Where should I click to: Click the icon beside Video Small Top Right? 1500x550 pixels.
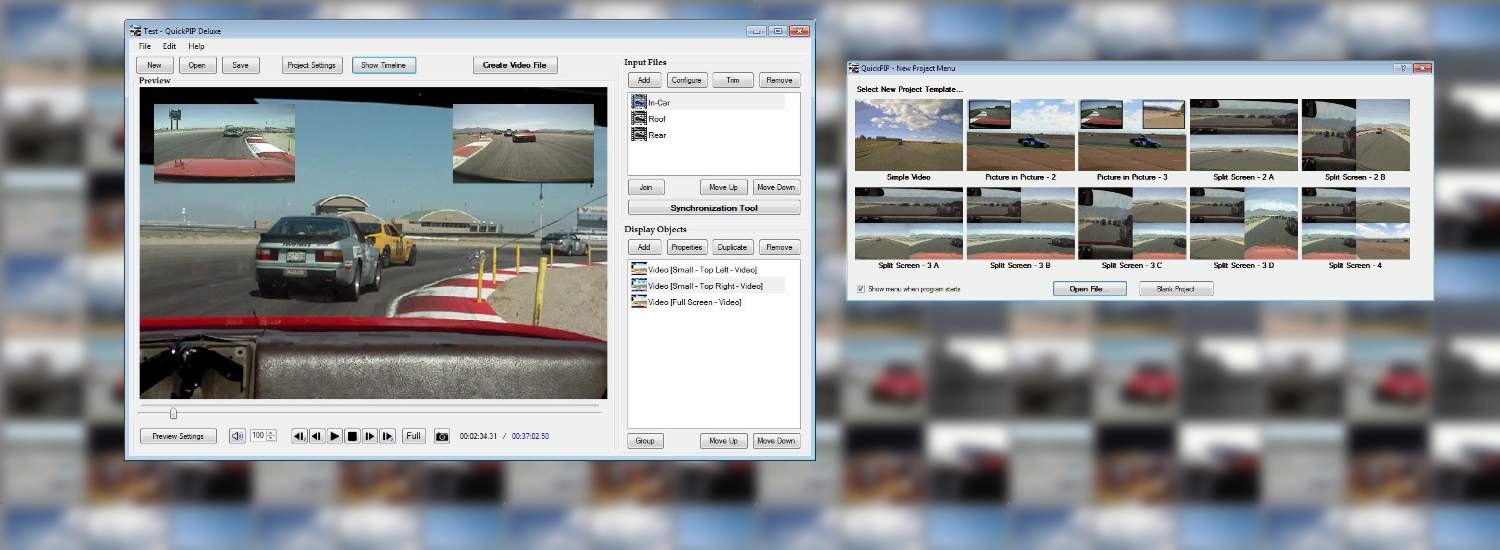(x=639, y=286)
